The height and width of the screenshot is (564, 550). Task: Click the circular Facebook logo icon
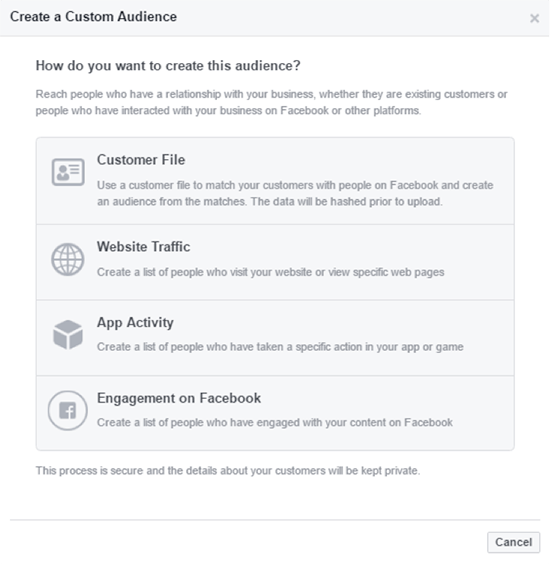(x=68, y=410)
